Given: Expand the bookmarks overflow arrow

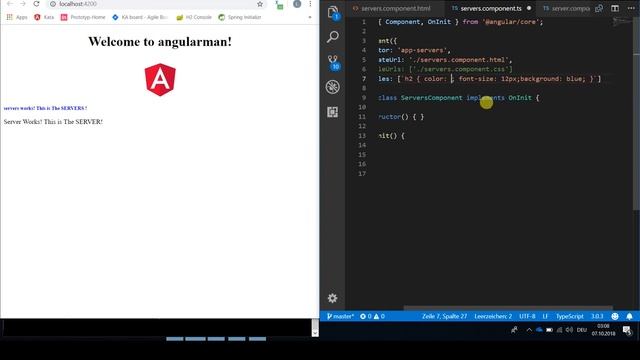Looking at the screenshot, I should (310, 17).
